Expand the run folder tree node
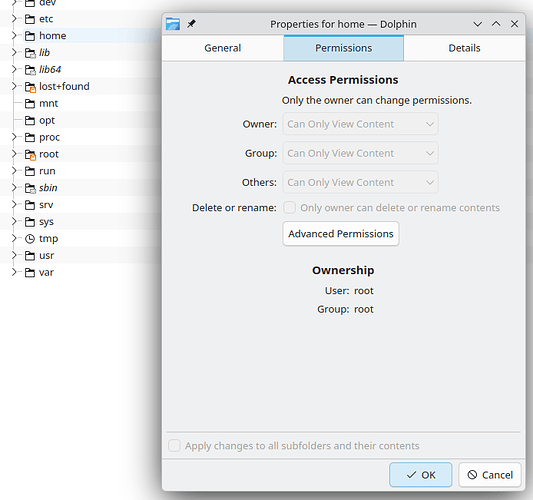The width and height of the screenshot is (533, 500). [14, 171]
